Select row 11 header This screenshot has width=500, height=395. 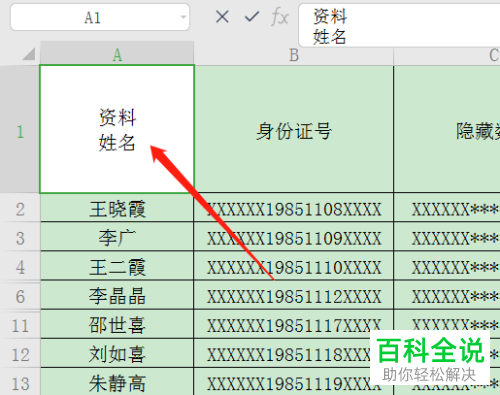coord(20,324)
